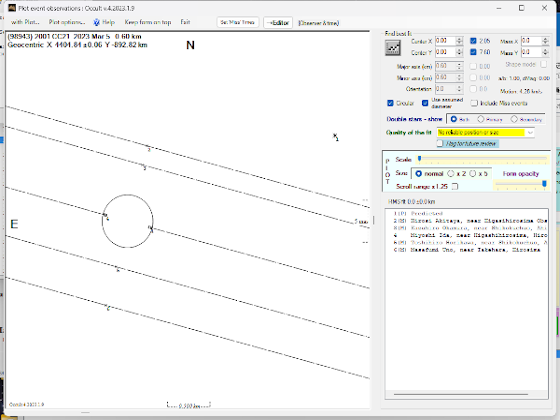The height and width of the screenshot is (420, 560).
Task: Open the Plot options... menu
Action: [x=67, y=22]
